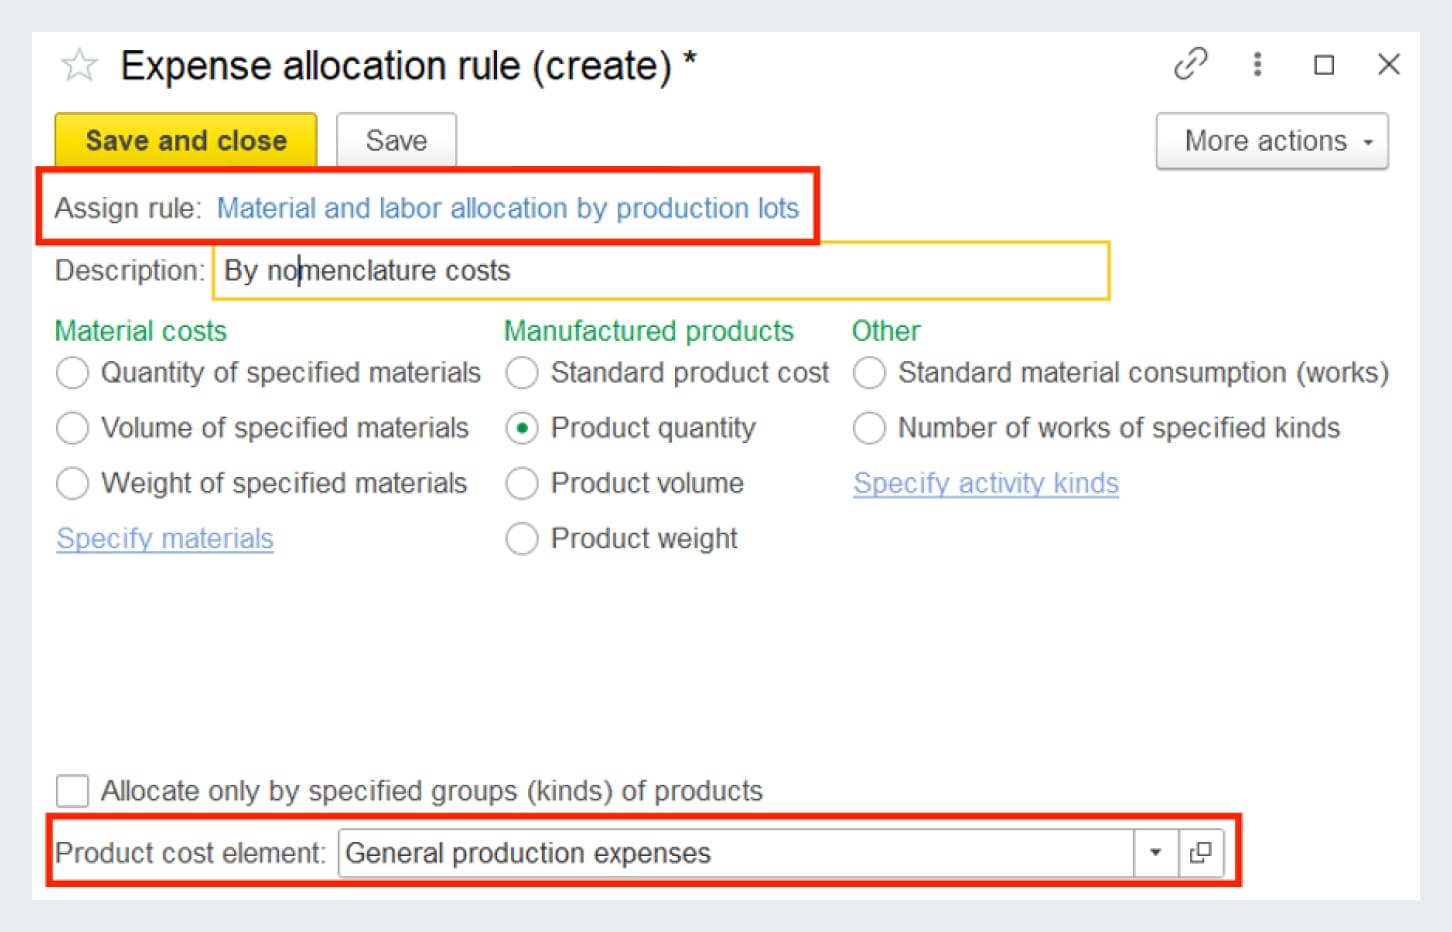Open the Specify materials link
1452x932 pixels.
165,539
